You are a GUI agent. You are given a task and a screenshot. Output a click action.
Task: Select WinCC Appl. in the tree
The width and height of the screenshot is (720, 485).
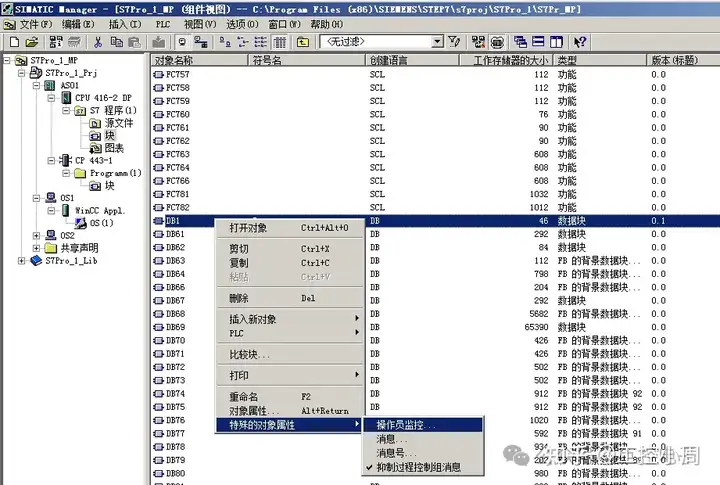(x=100, y=210)
